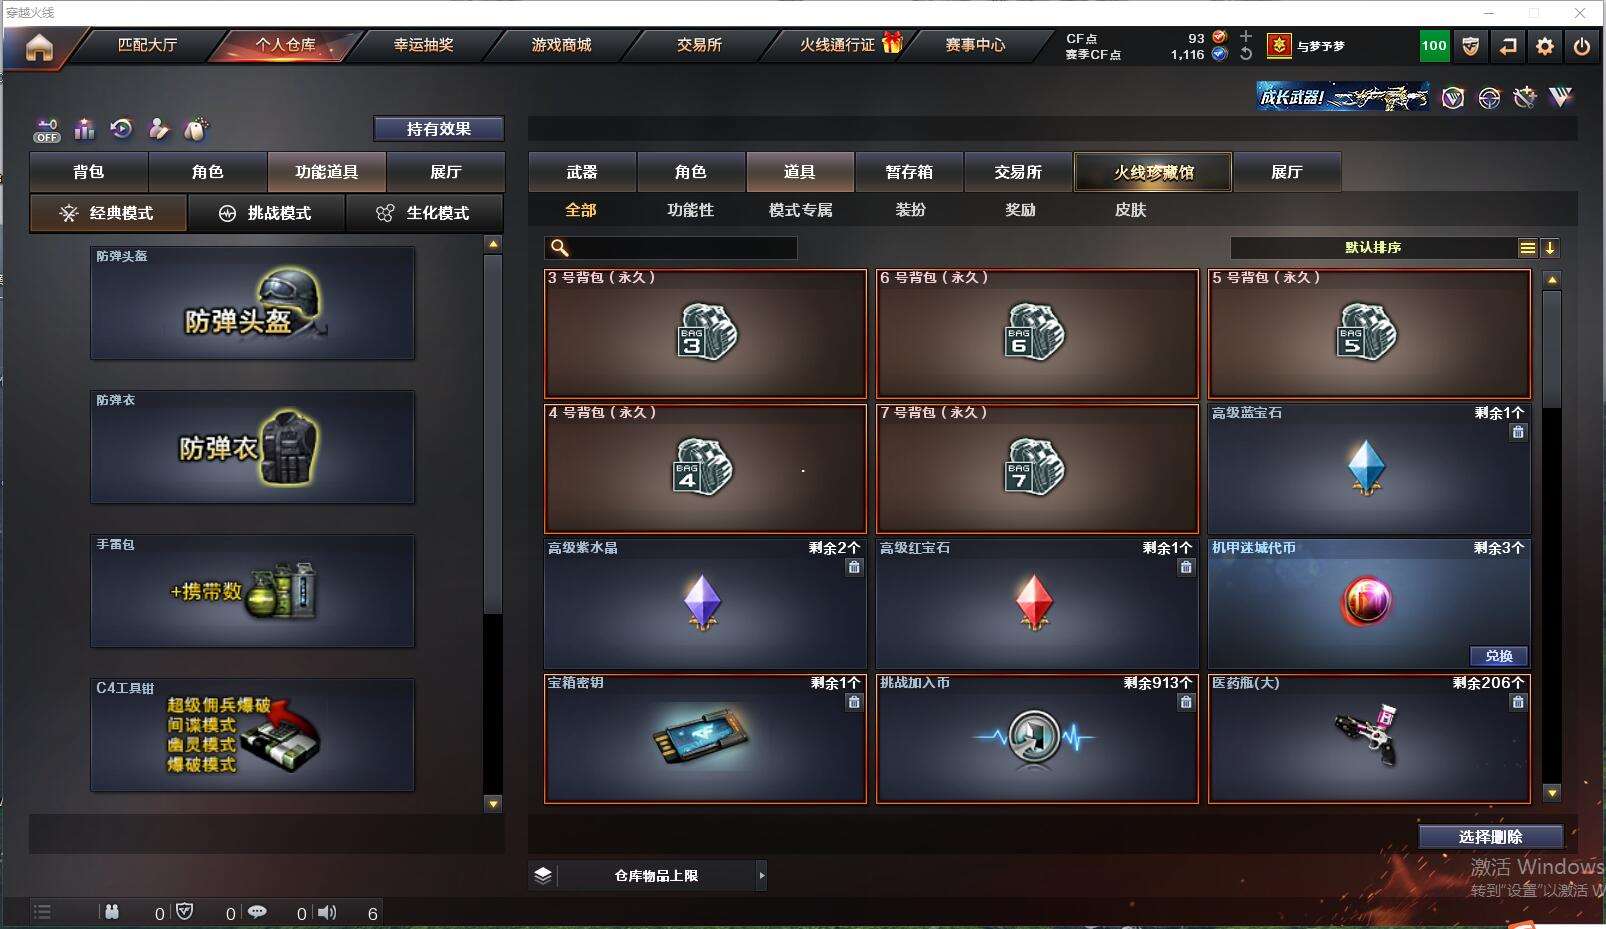Click the 兑换 button on 机甲迷城代币

(x=1498, y=656)
